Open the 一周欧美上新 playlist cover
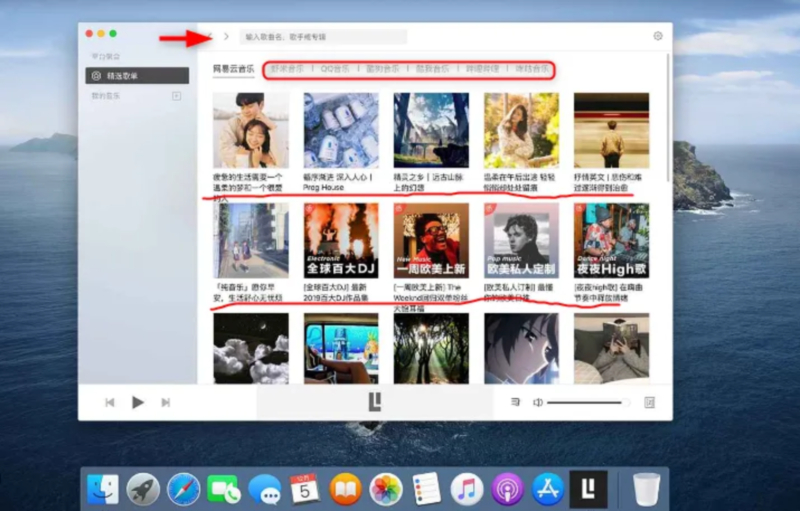The image size is (800, 511). [431, 241]
